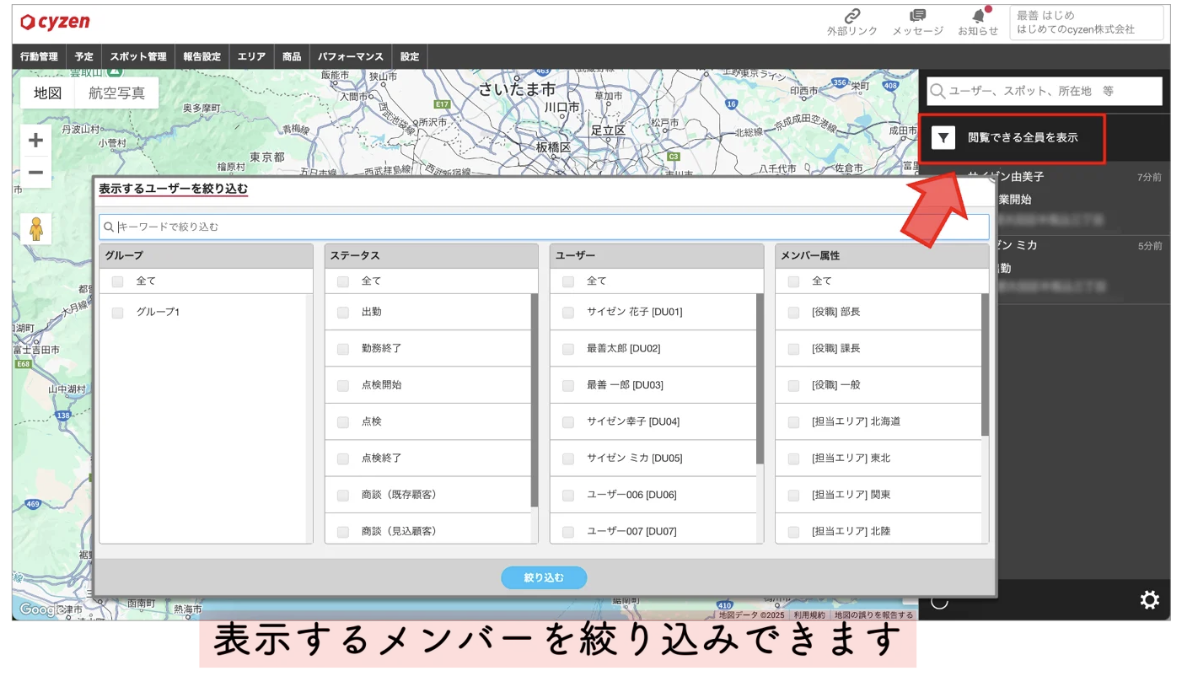Click the magnifier icon in the user search box
The image size is (1186, 678).
click(x=937, y=91)
